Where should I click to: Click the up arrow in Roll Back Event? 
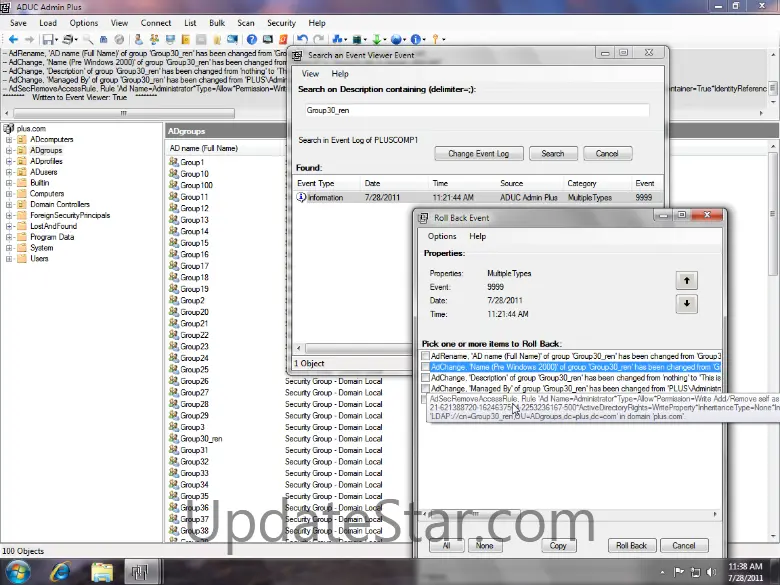686,281
